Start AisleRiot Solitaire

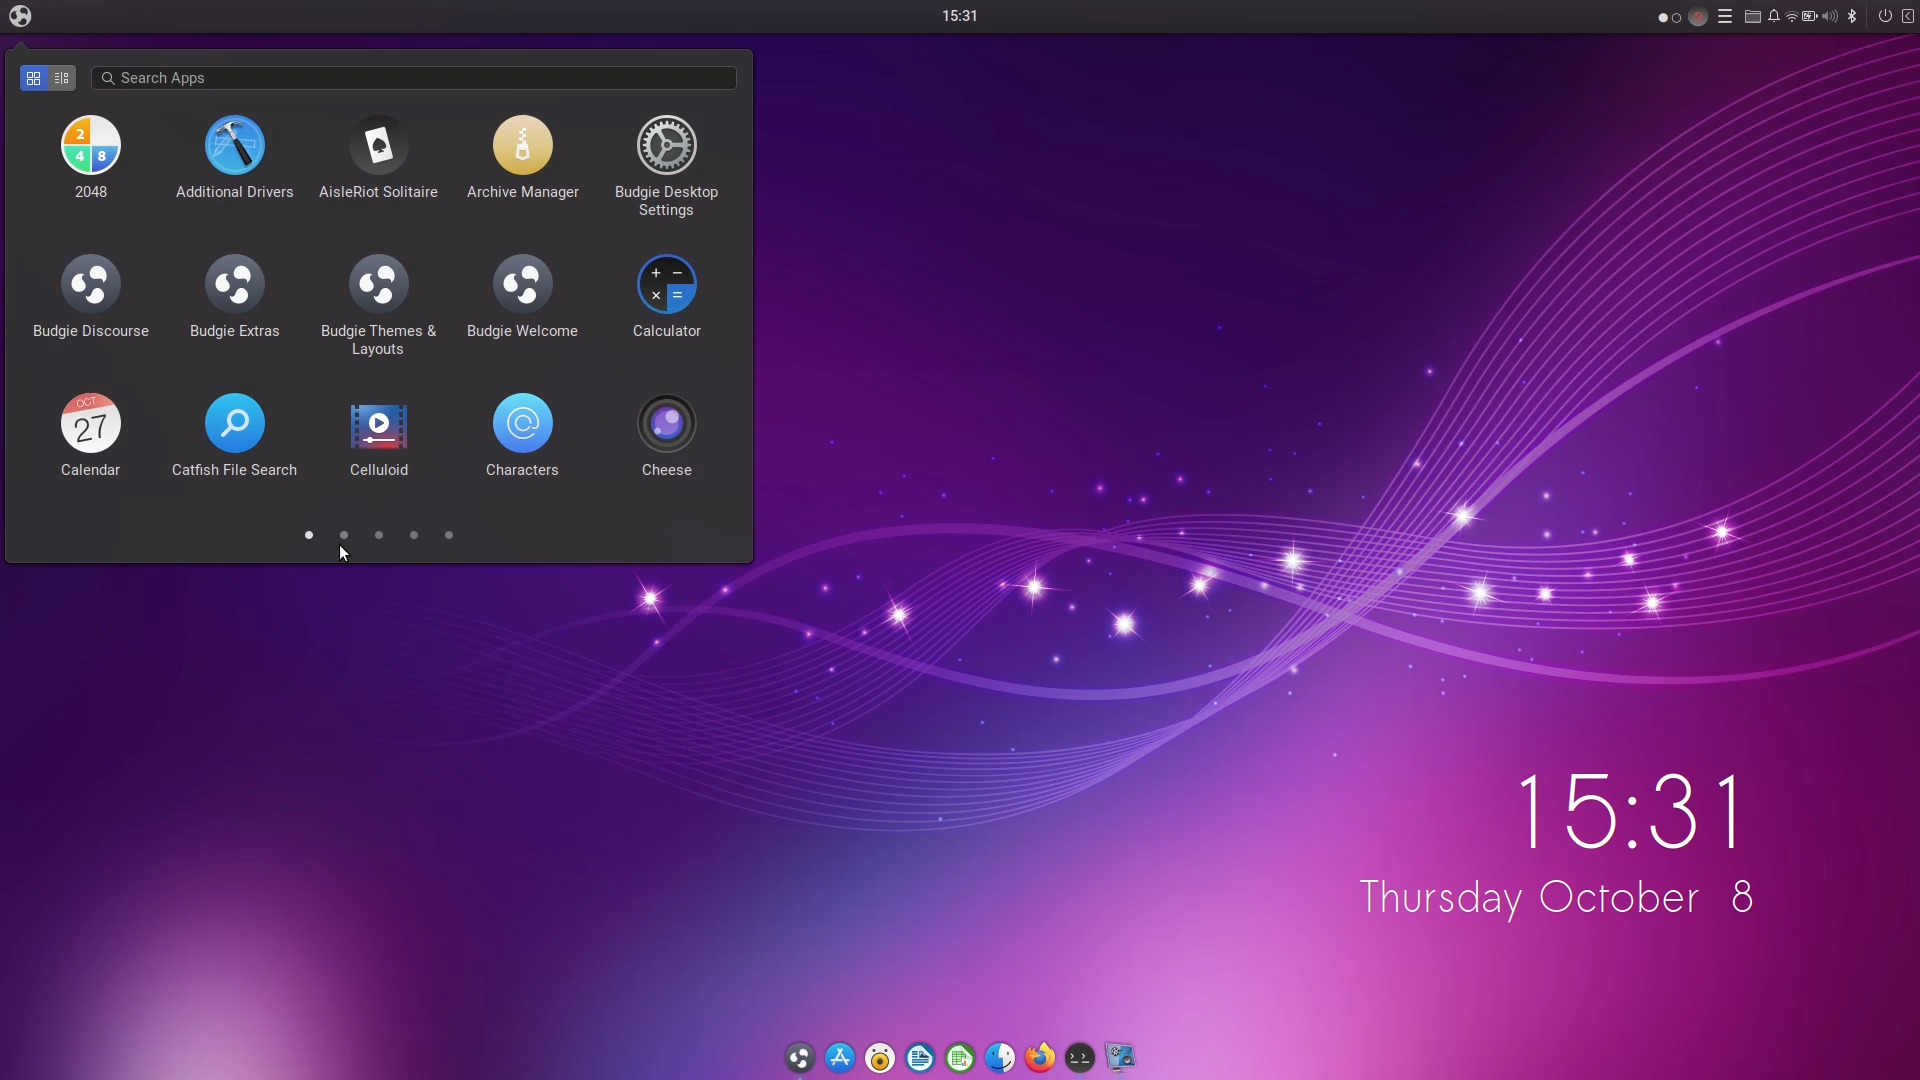378,159
